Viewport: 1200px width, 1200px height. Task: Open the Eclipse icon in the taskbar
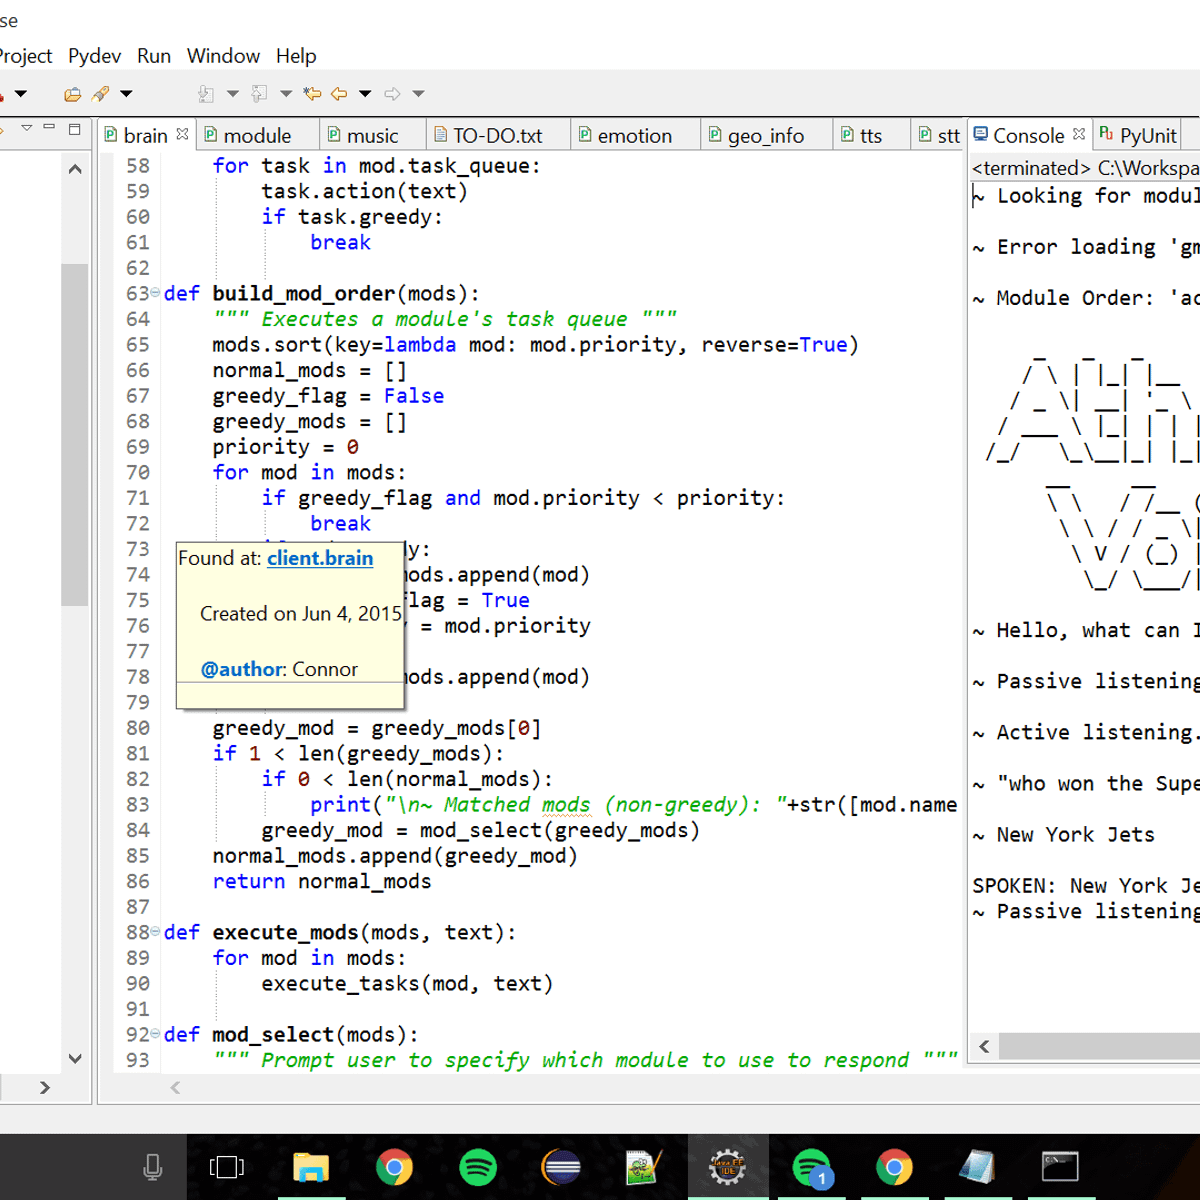click(561, 1167)
